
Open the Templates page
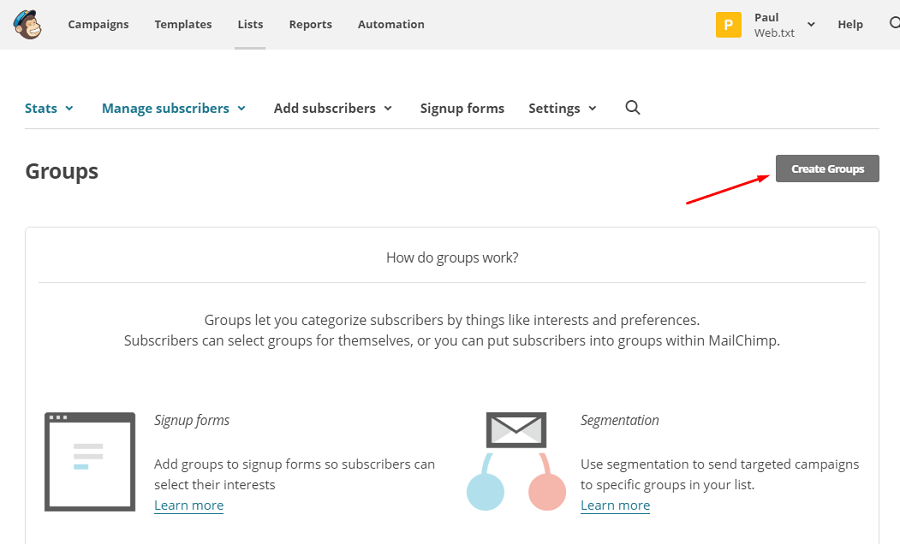coord(183,24)
